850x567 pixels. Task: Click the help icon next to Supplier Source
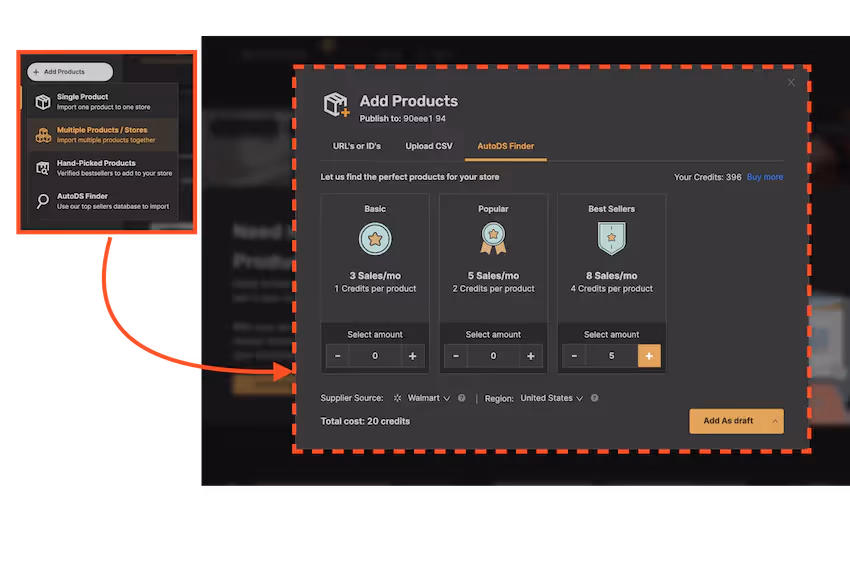pos(461,398)
